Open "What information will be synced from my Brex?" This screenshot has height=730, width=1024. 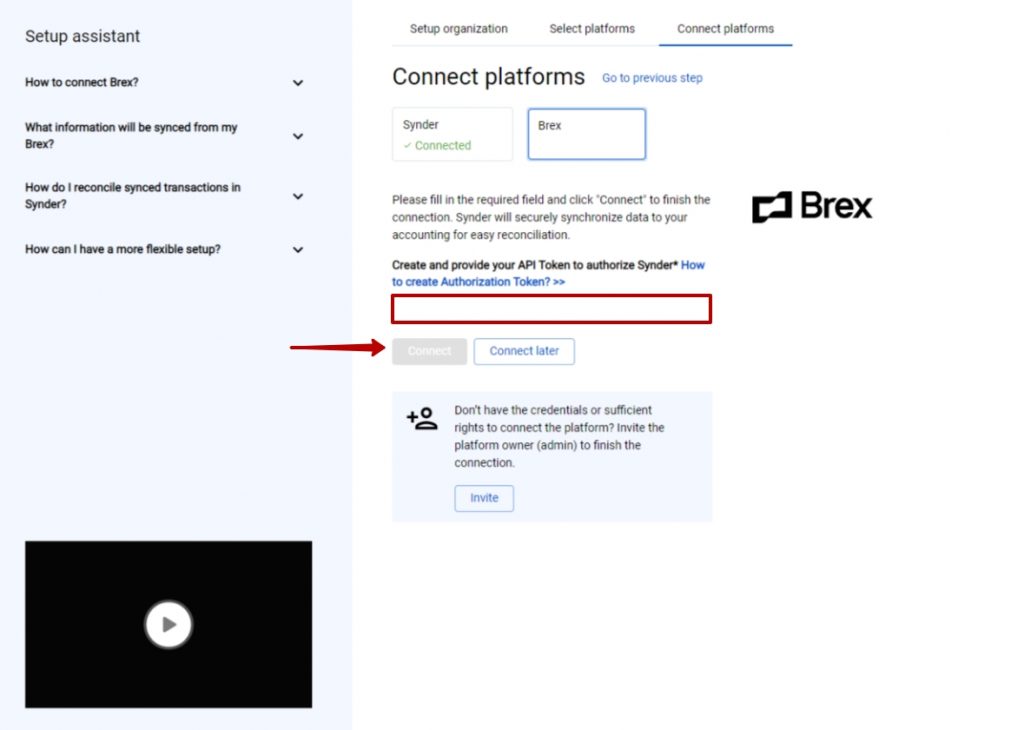pos(131,136)
